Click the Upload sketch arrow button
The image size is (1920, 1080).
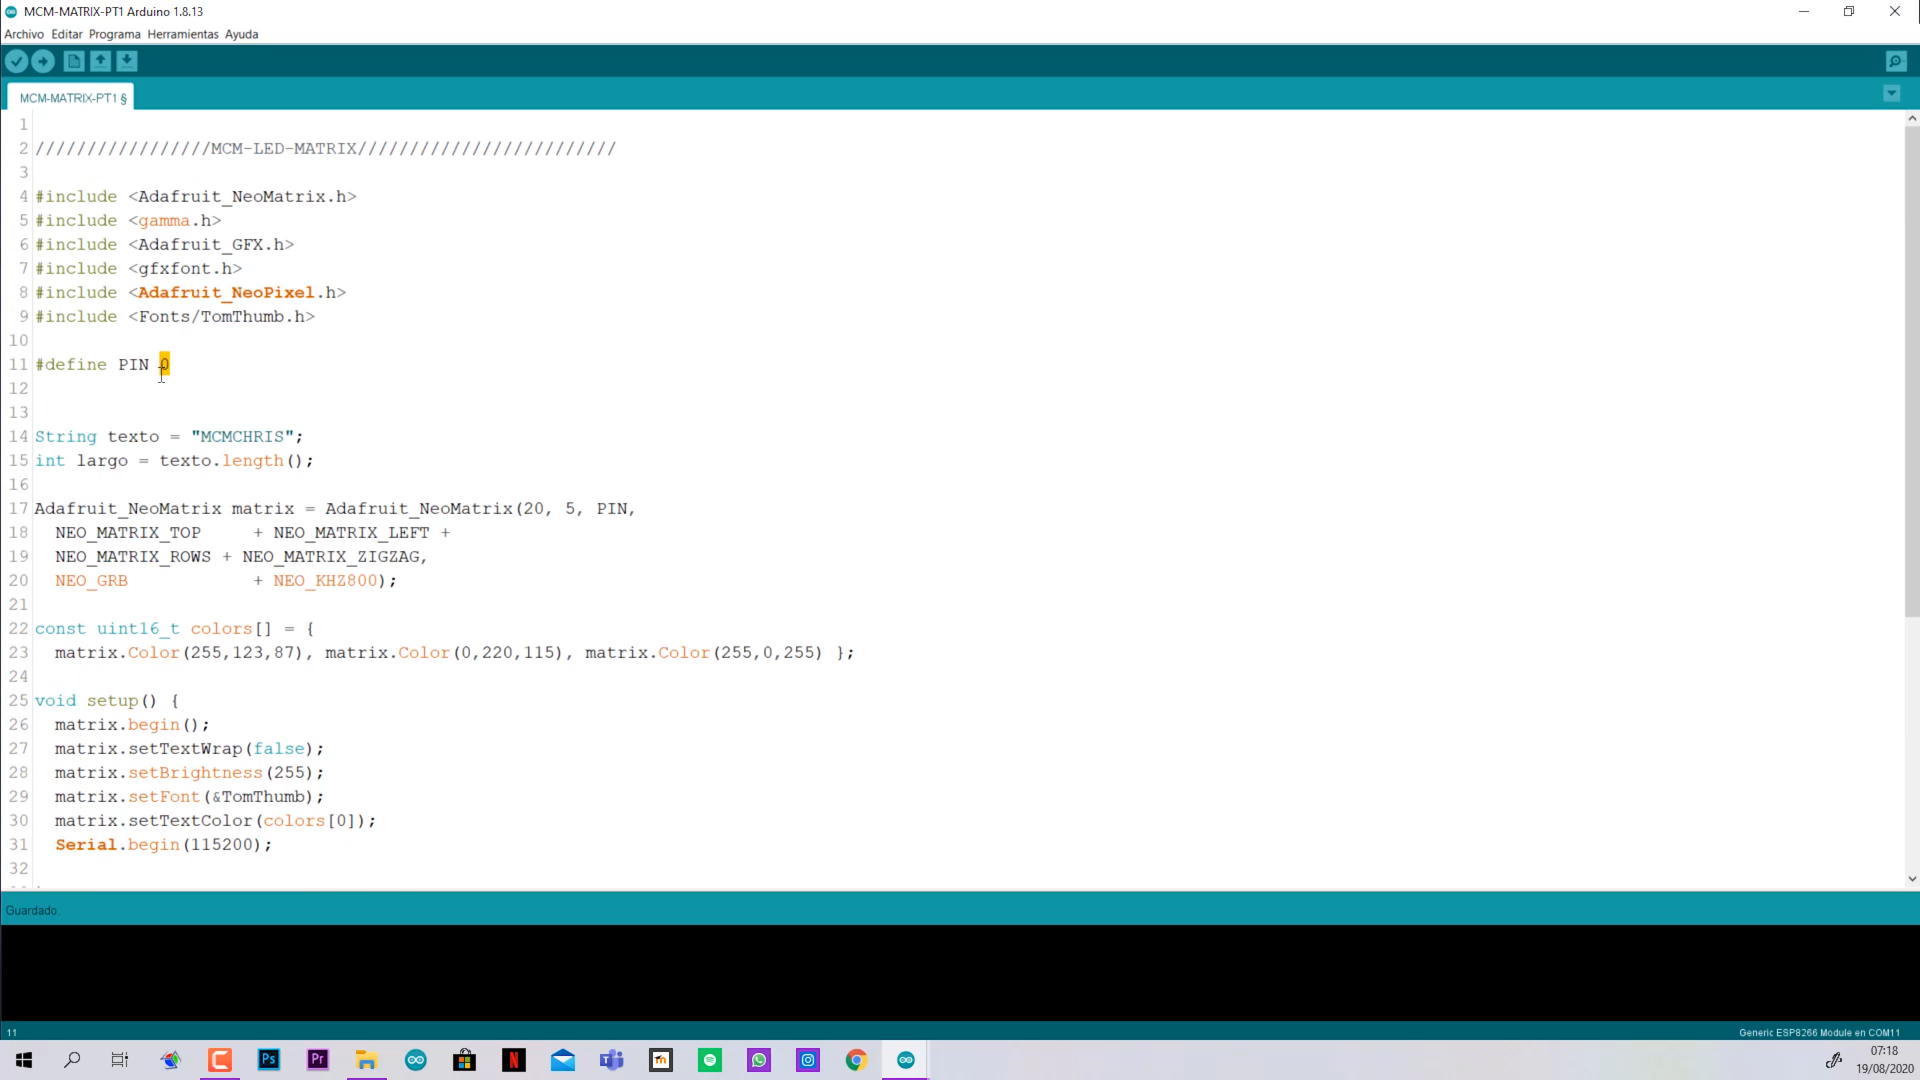coord(43,61)
